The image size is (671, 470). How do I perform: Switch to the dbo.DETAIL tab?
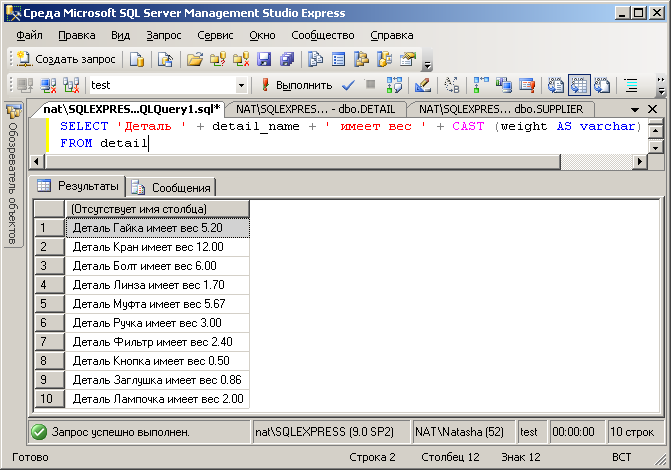[315, 109]
